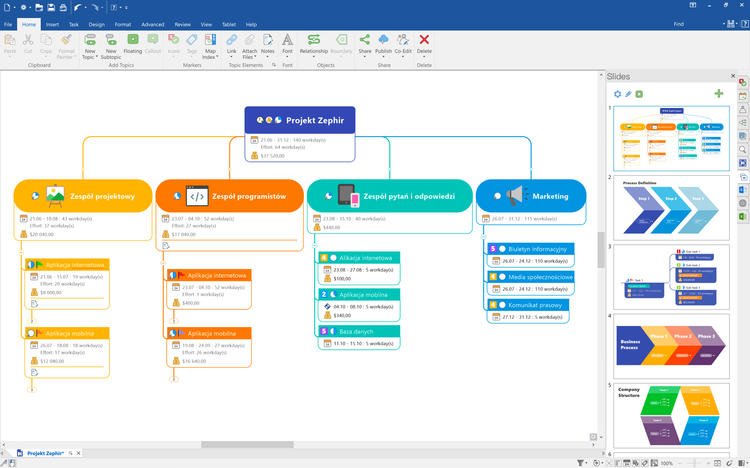Image resolution: width=750 pixels, height=468 pixels.
Task: Close the Projekt Zephir document tab
Action: point(78,453)
